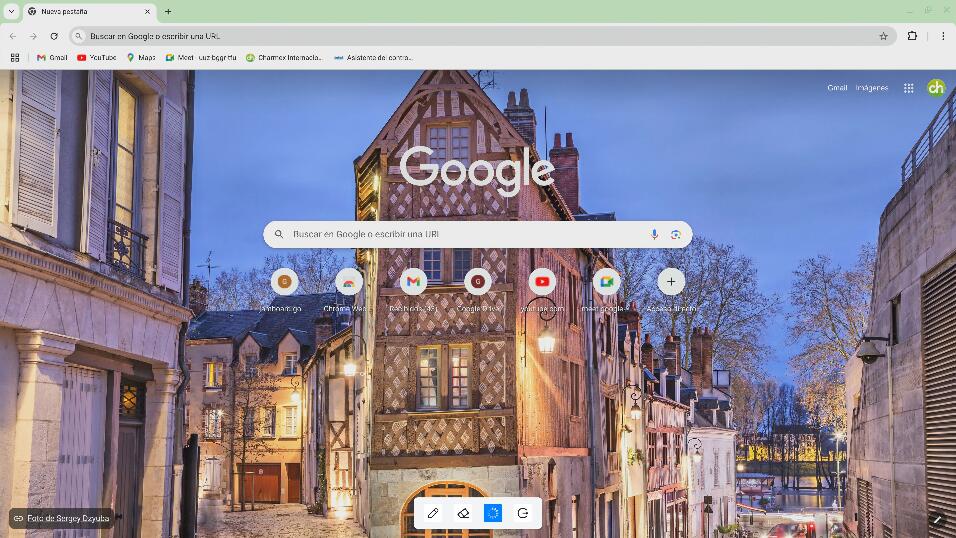Open the Maps bookmark
Image resolution: width=956 pixels, height=538 pixels.
pos(140,58)
